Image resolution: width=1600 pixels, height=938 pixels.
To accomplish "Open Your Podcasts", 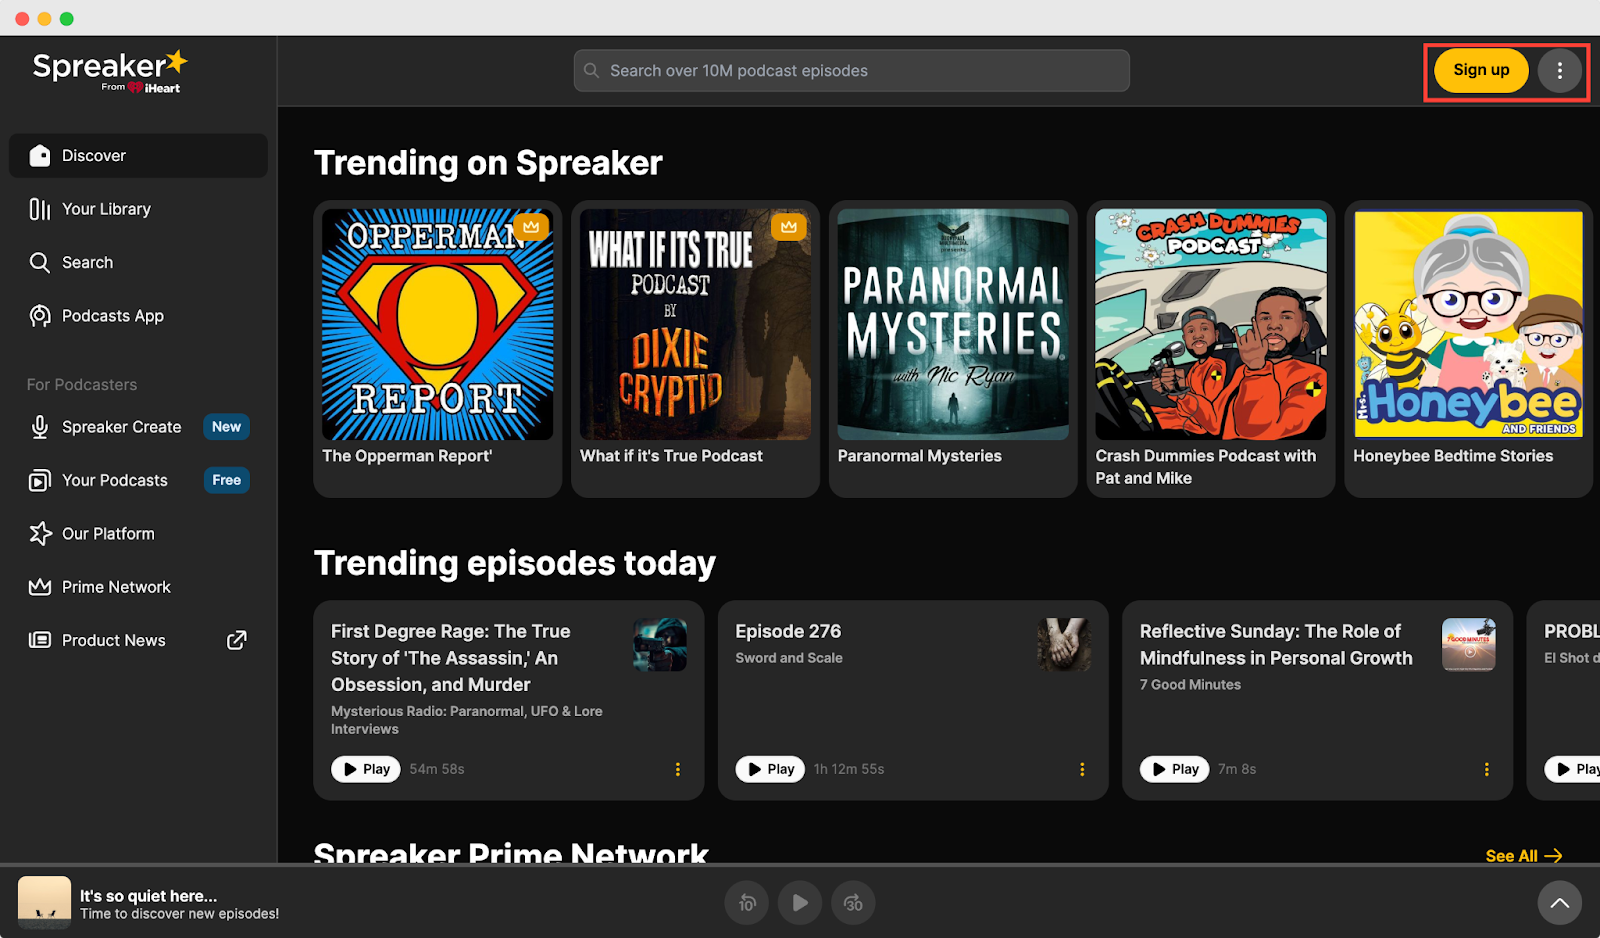I will [138, 480].
